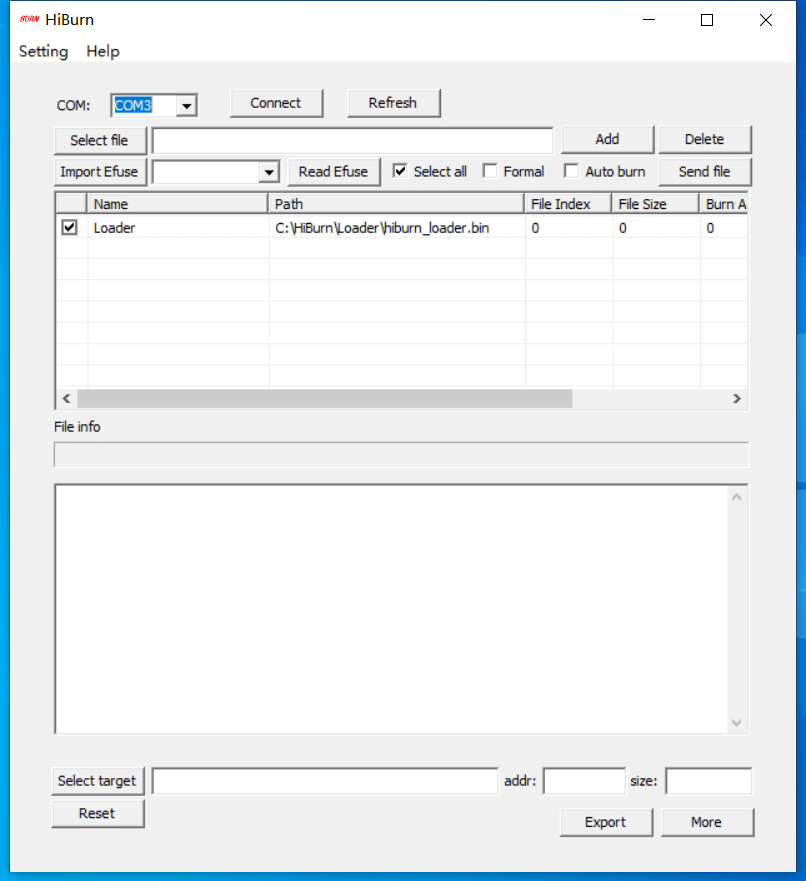Focus the file path input field
Image resolution: width=806 pixels, height=881 pixels.
click(x=352, y=140)
